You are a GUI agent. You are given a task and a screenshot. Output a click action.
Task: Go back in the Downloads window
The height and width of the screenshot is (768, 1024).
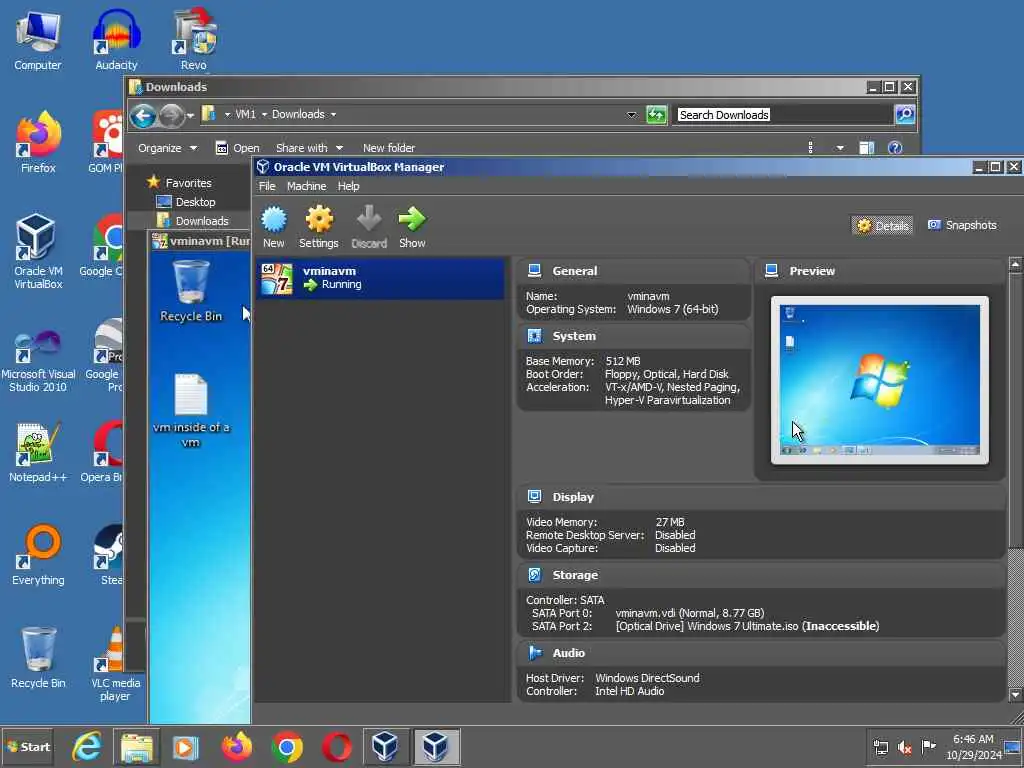(143, 116)
